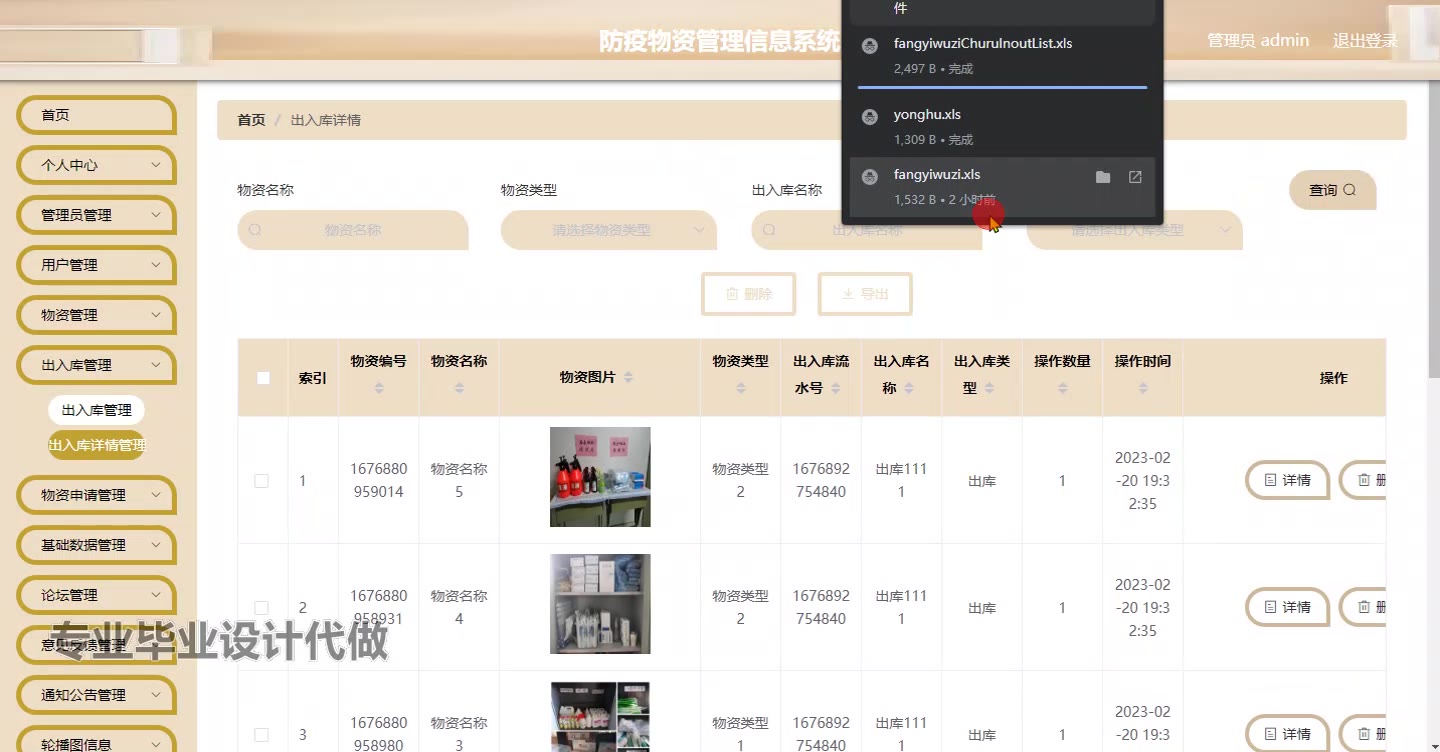Screen dimensions: 1440x752
Task: Click 详情 button for row 3
Action: pyautogui.click(x=1287, y=734)
